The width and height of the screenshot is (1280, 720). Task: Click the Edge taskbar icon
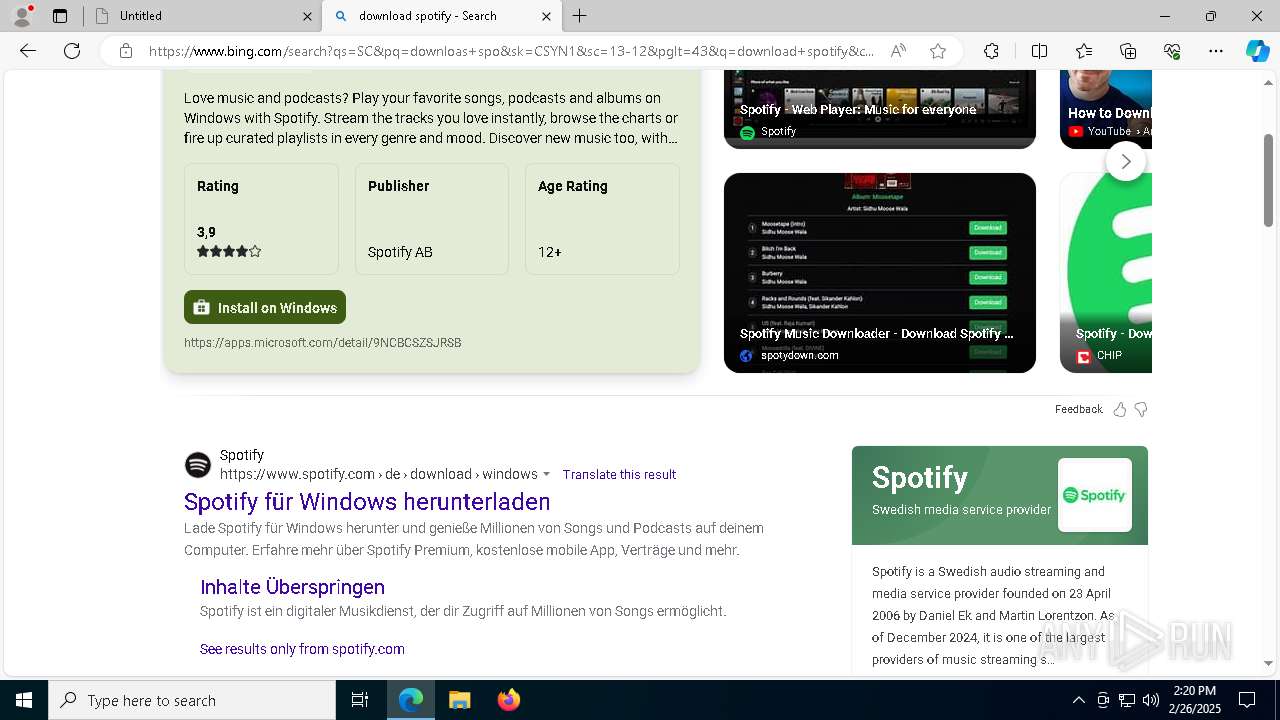coord(411,700)
